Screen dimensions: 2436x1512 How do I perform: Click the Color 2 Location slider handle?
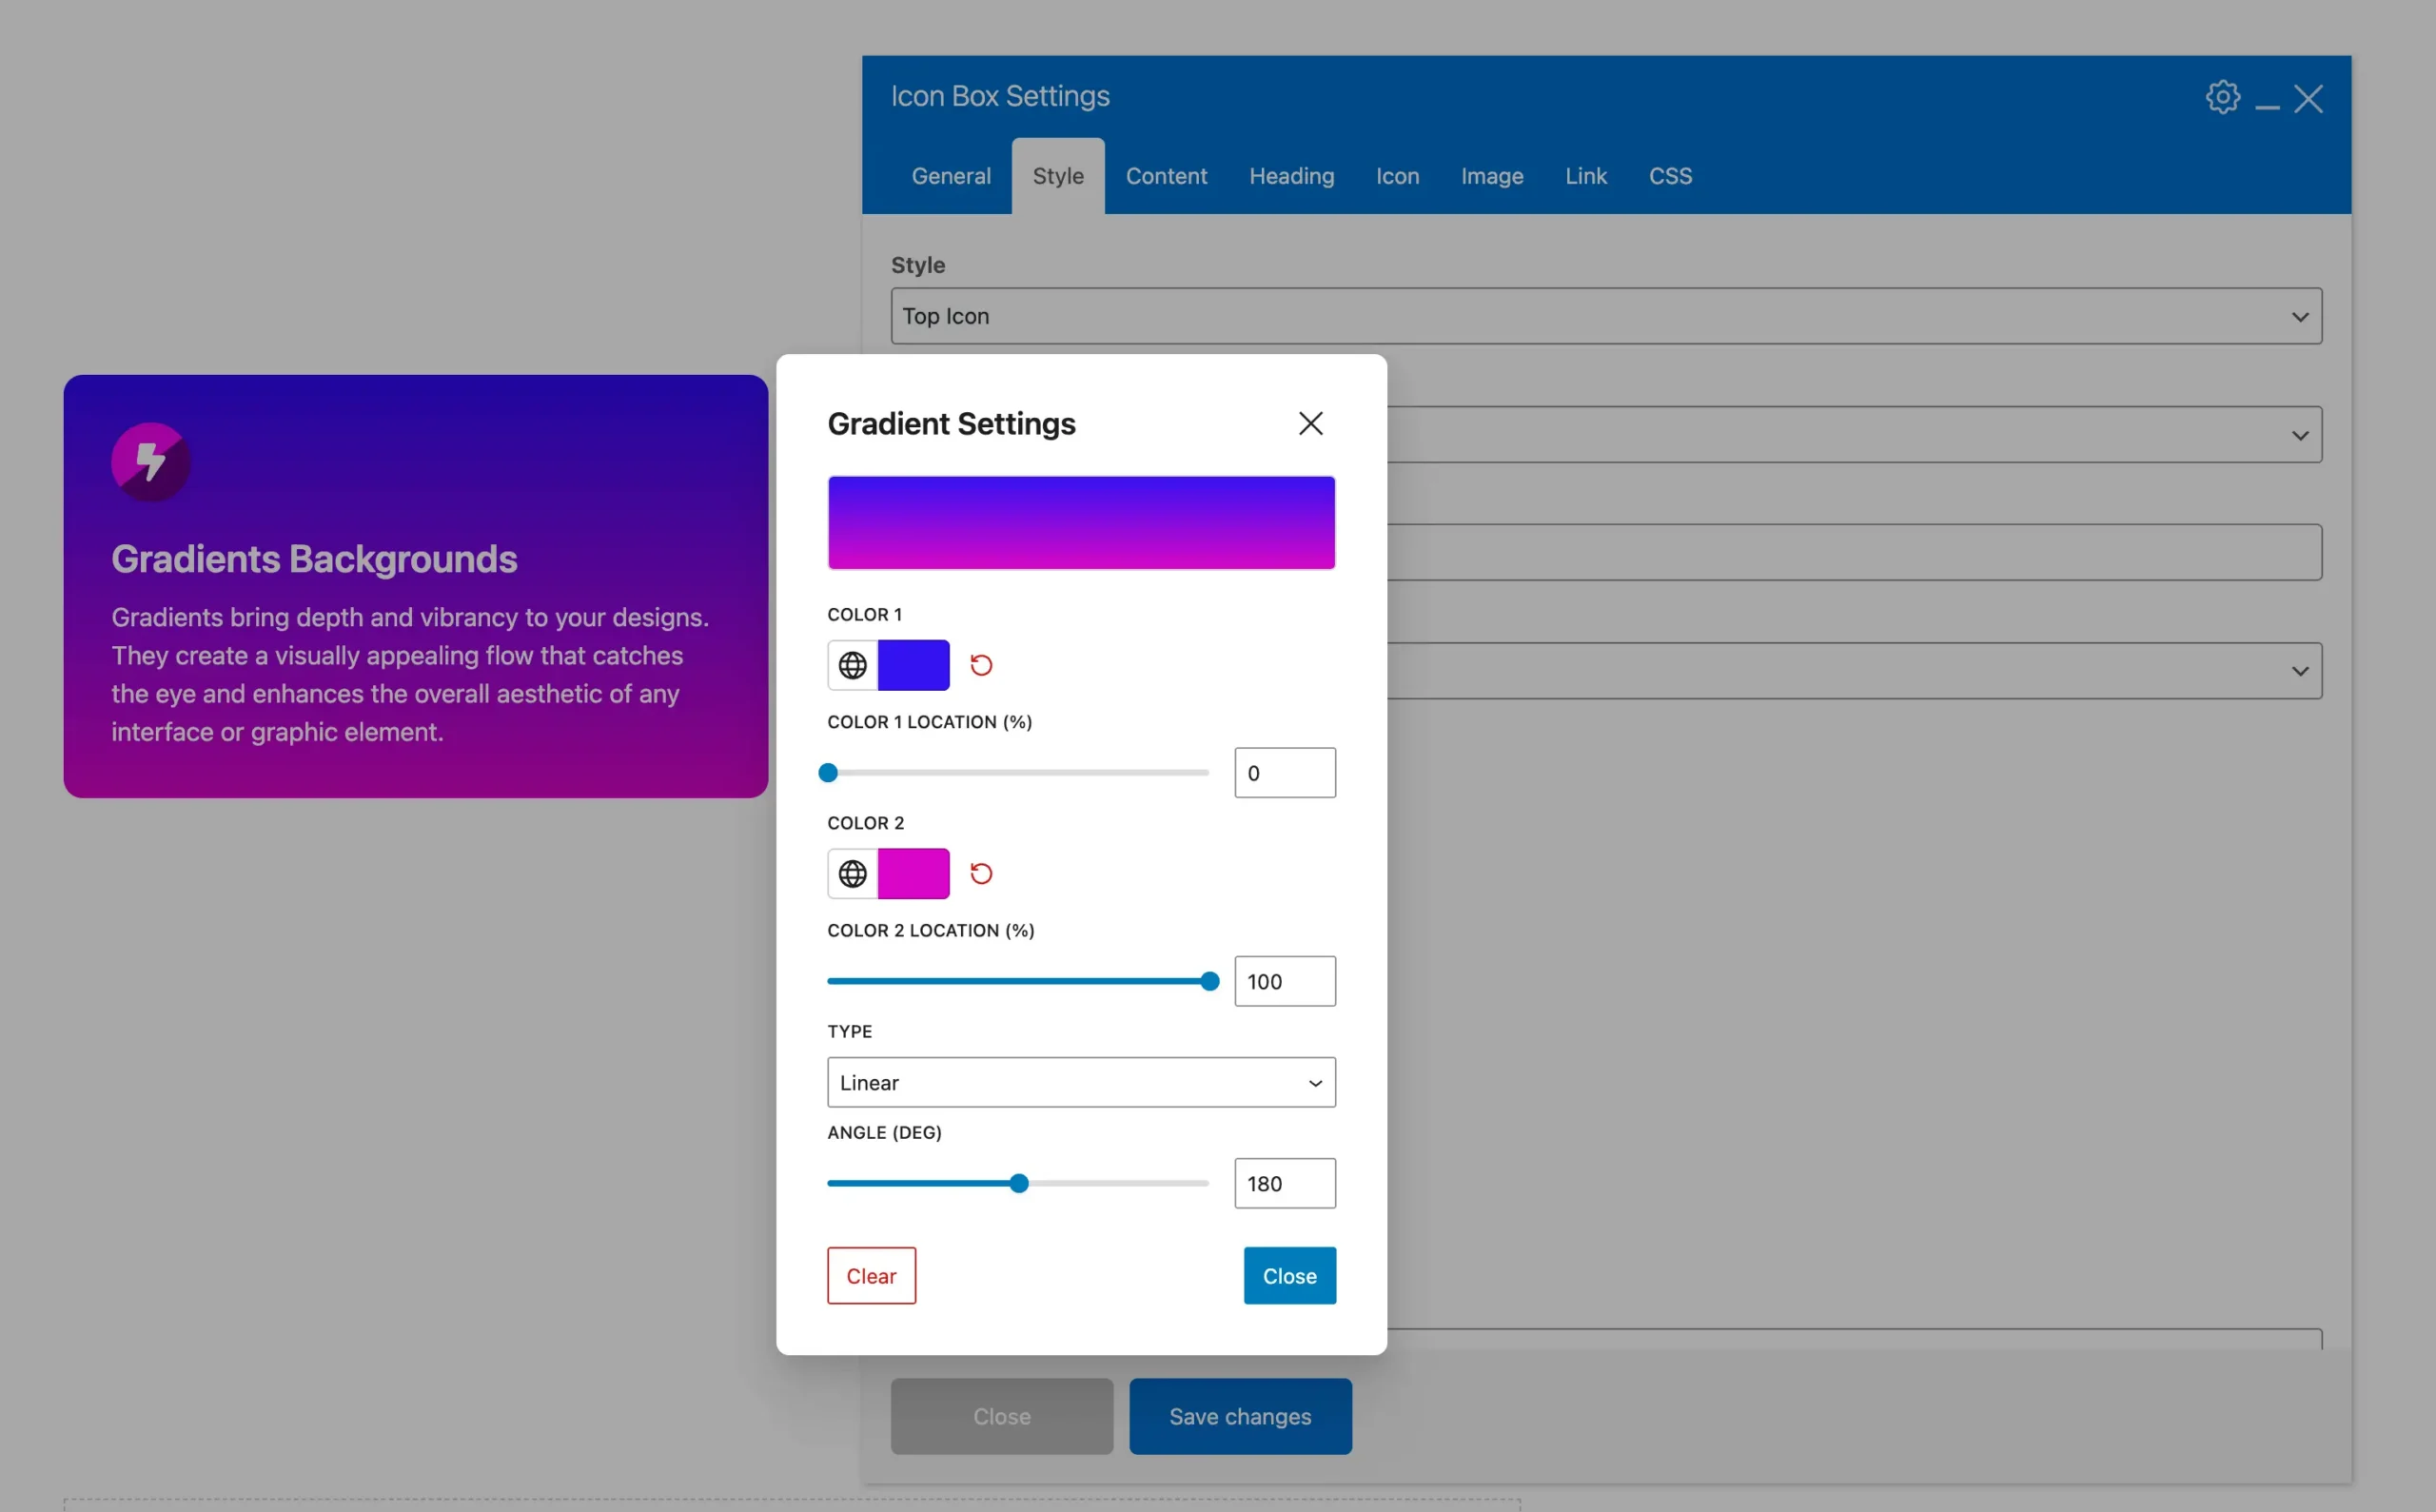pyautogui.click(x=1210, y=982)
